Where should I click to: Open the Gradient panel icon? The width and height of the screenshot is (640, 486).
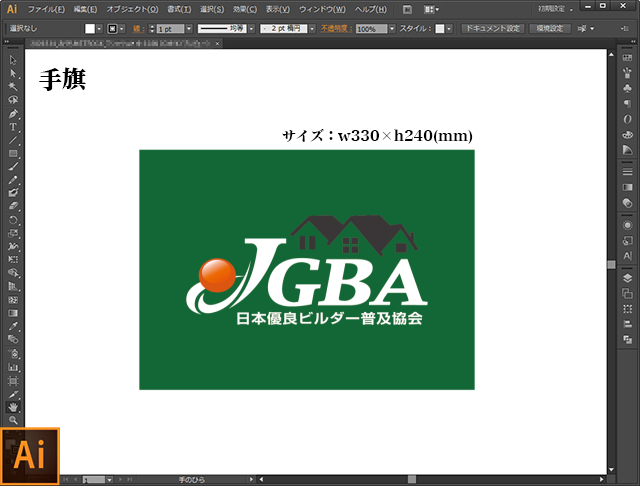627,187
